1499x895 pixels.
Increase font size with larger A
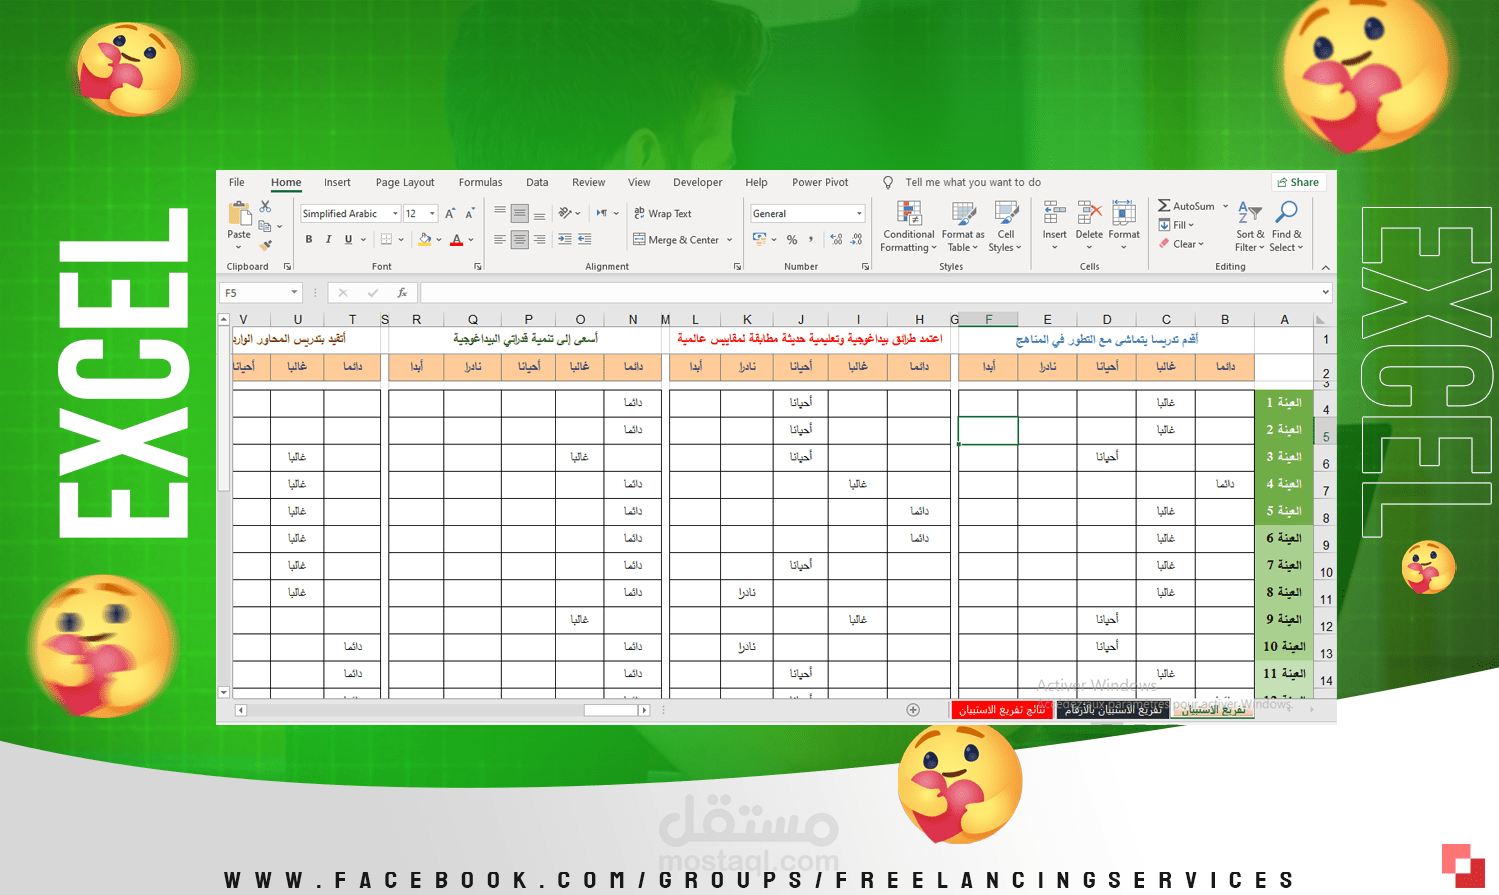pyautogui.click(x=450, y=213)
